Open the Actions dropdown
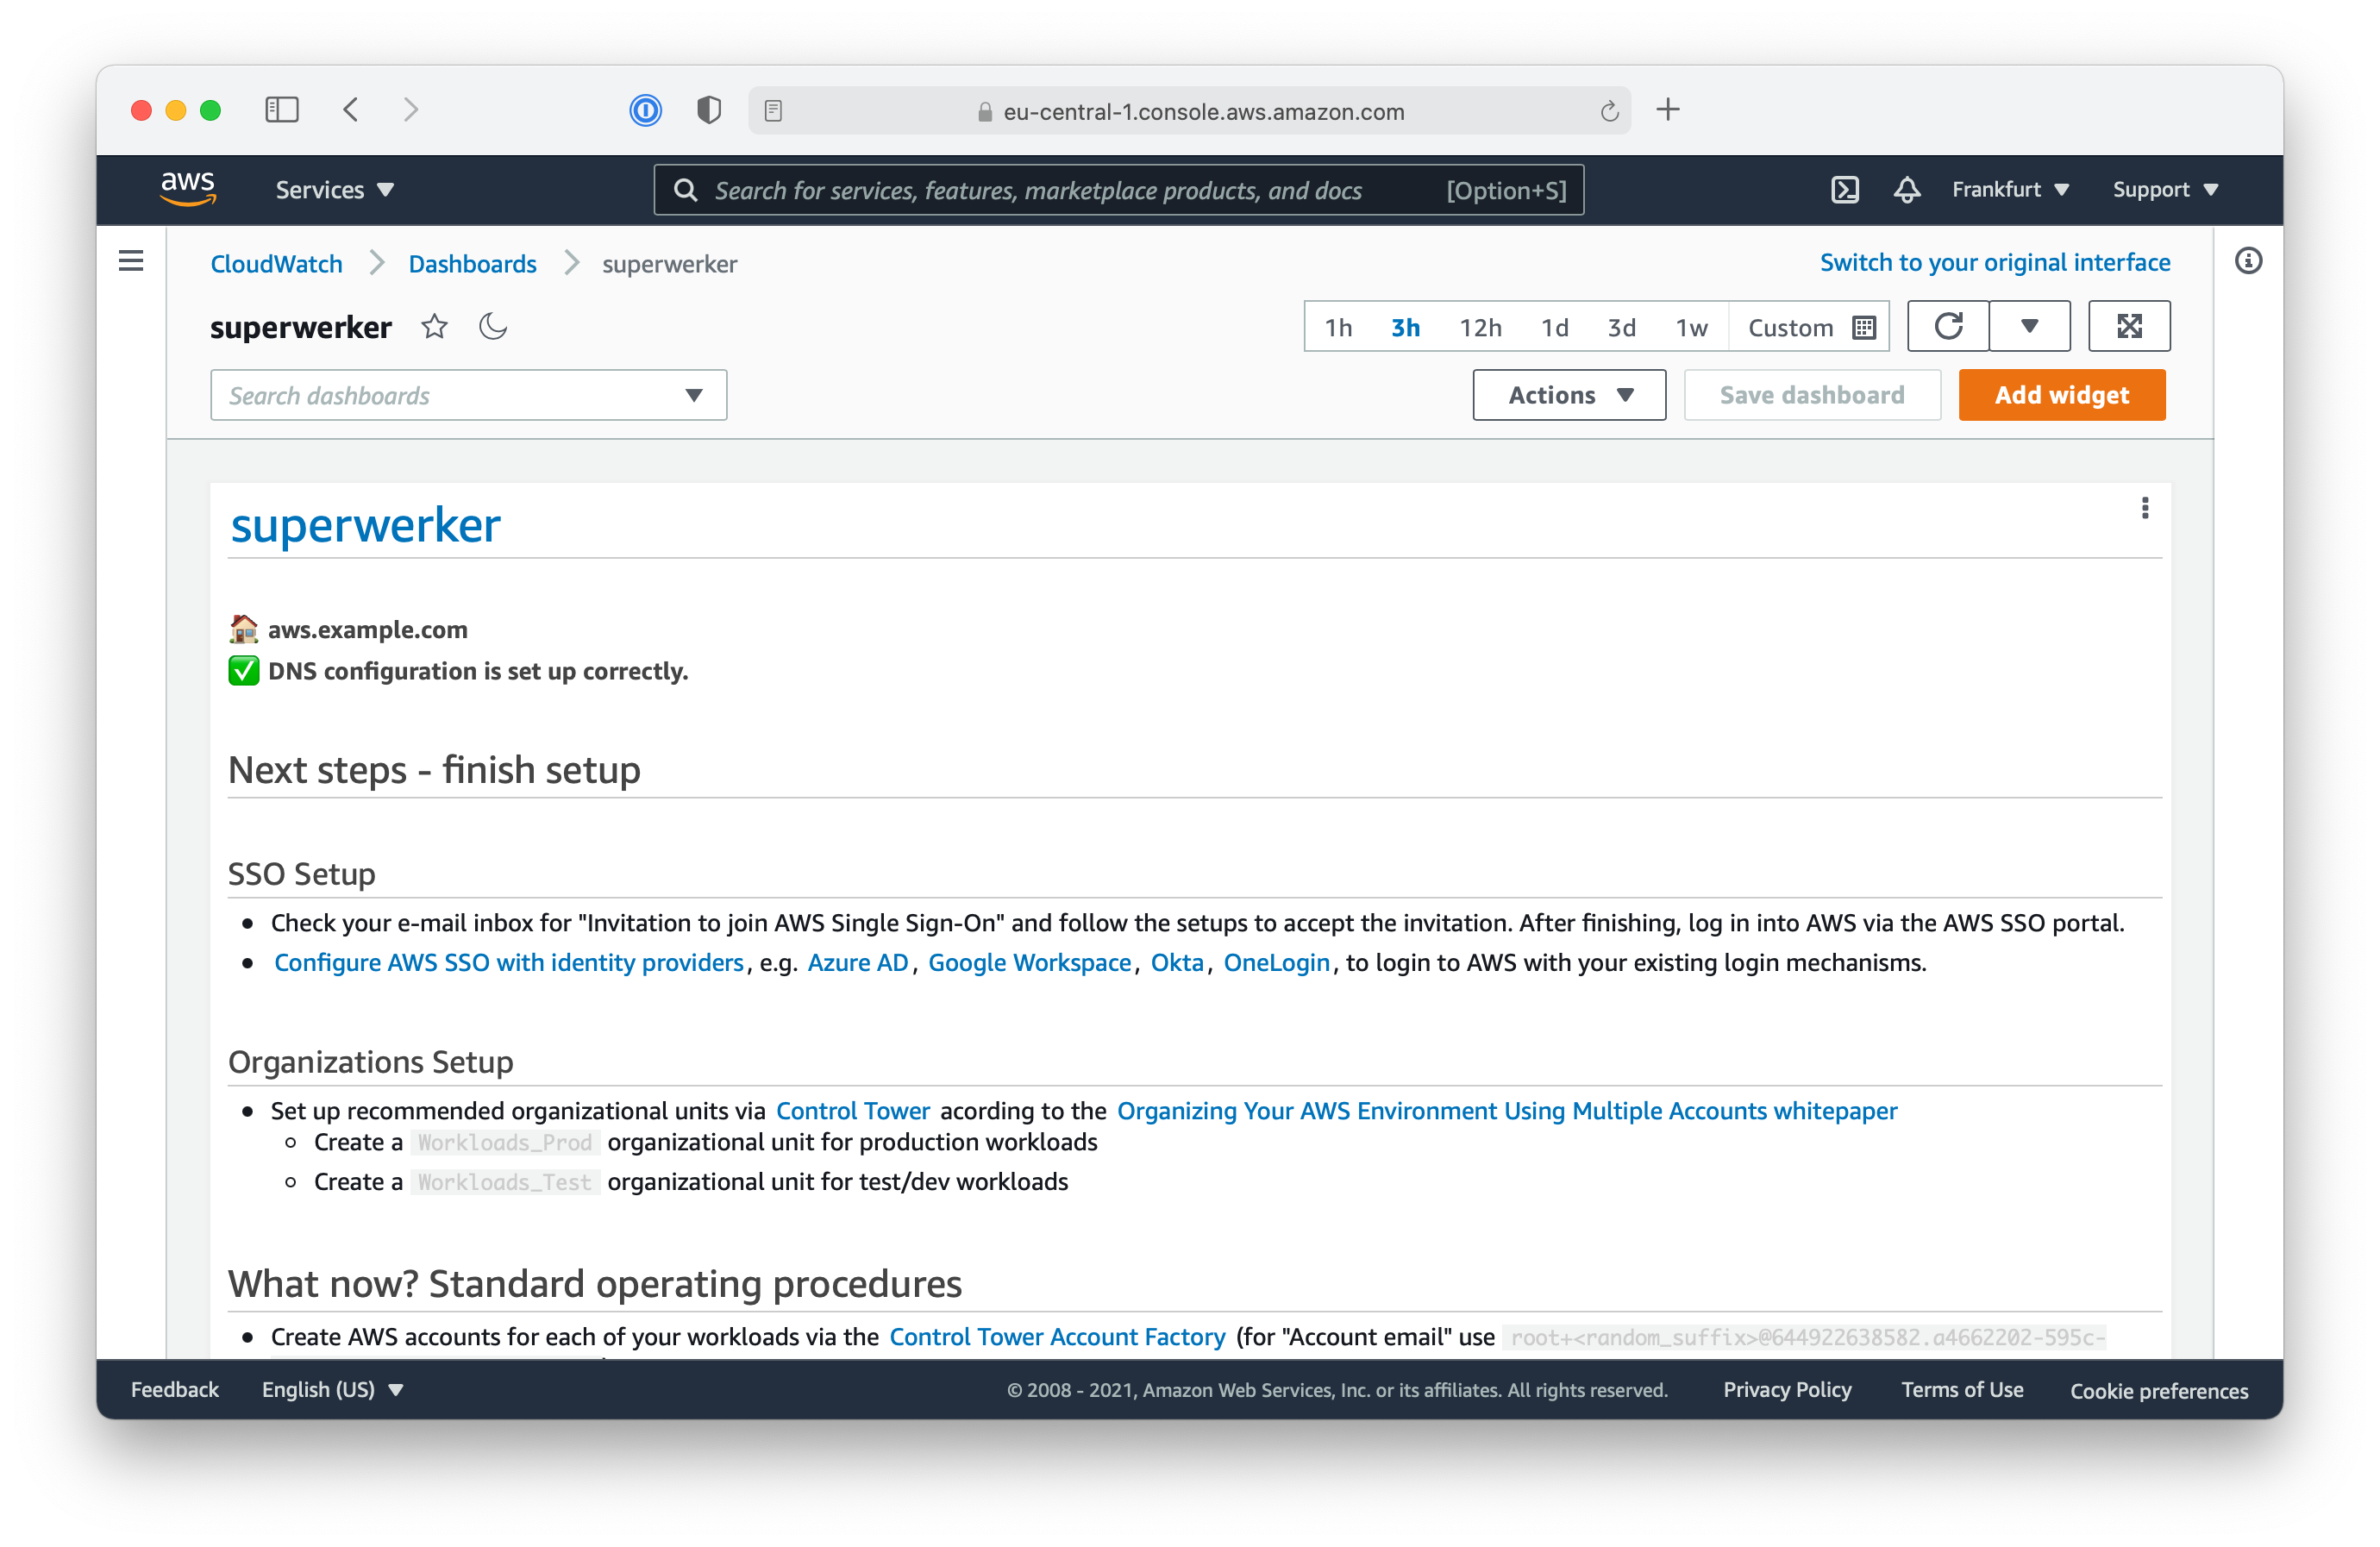The height and width of the screenshot is (1547, 2380). (x=1569, y=395)
